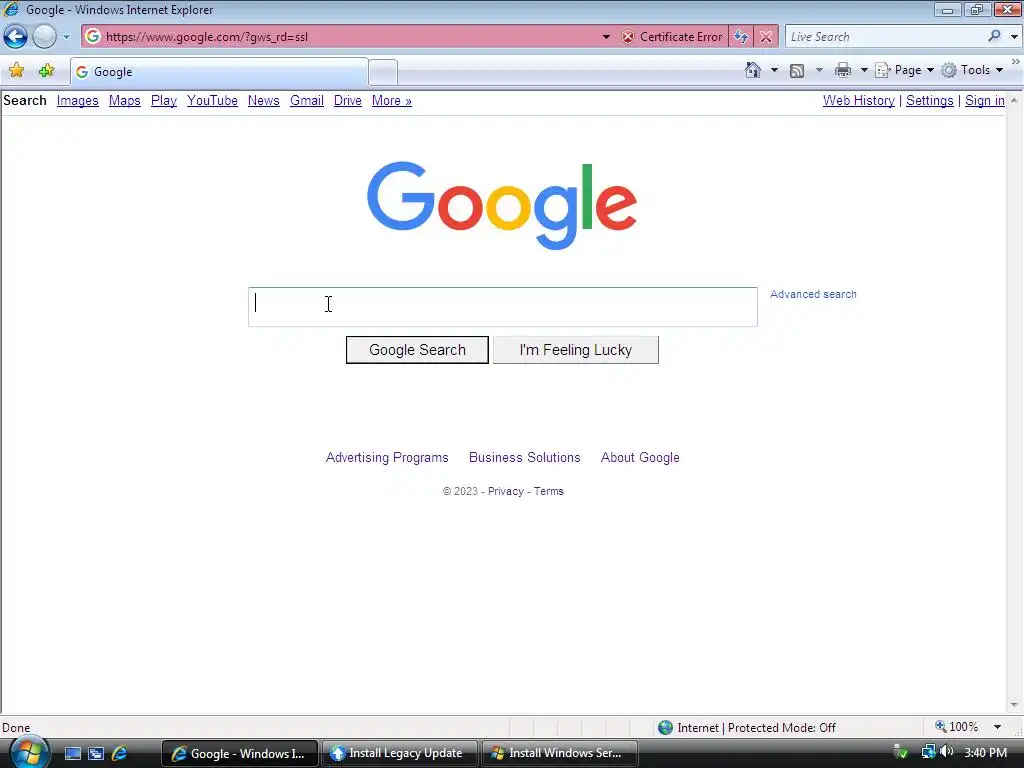This screenshot has height=768, width=1024.
Task: Open the Drive link
Action: (x=347, y=101)
